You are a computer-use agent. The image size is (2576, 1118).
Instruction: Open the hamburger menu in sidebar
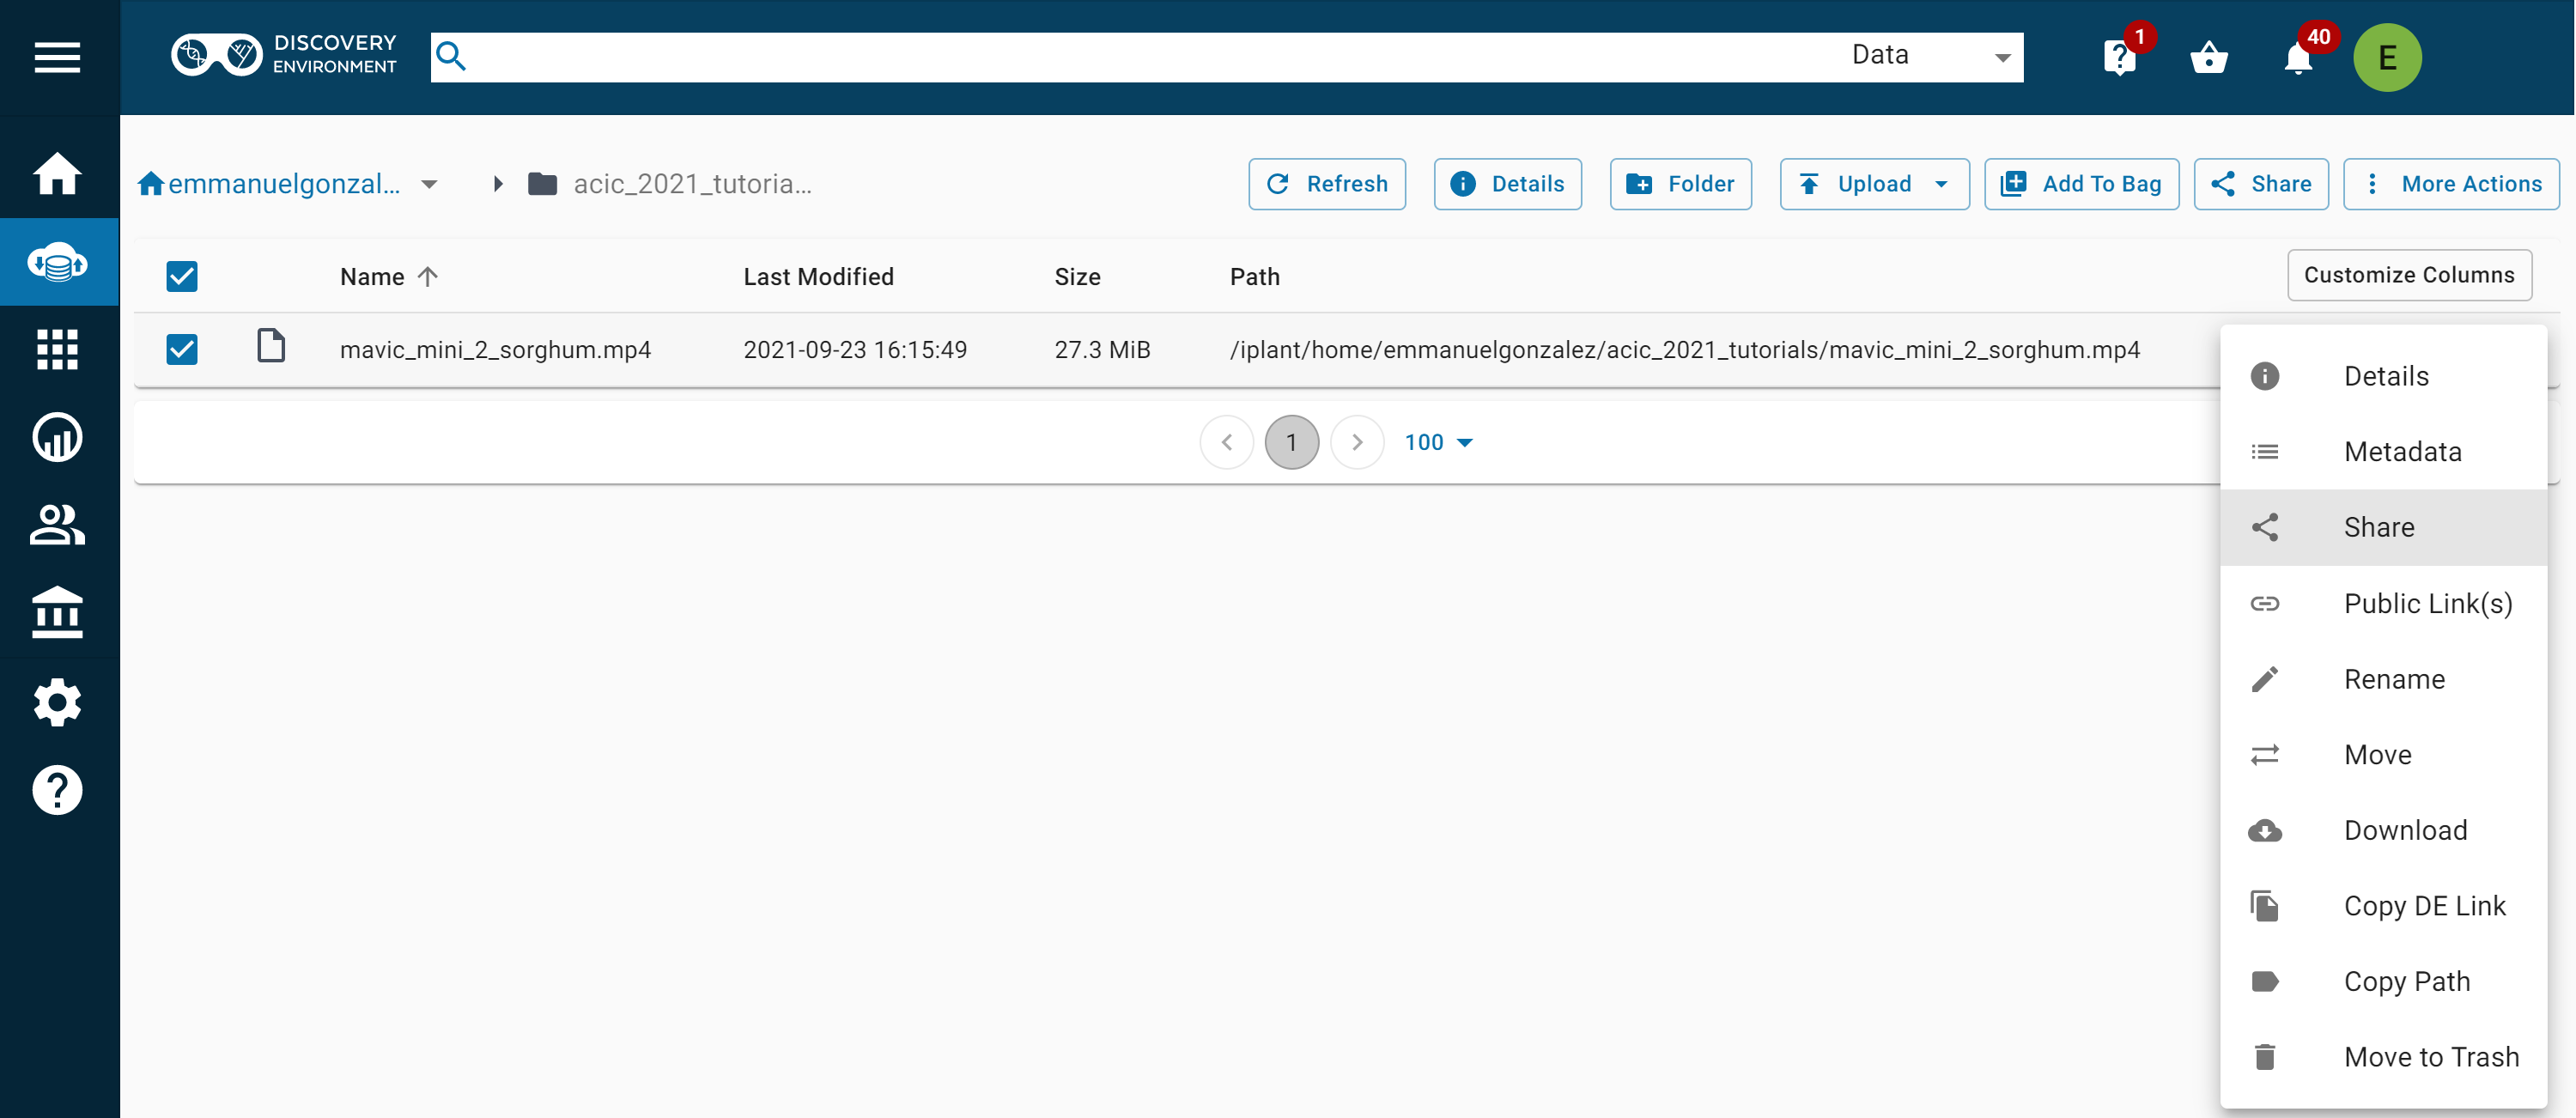57,57
